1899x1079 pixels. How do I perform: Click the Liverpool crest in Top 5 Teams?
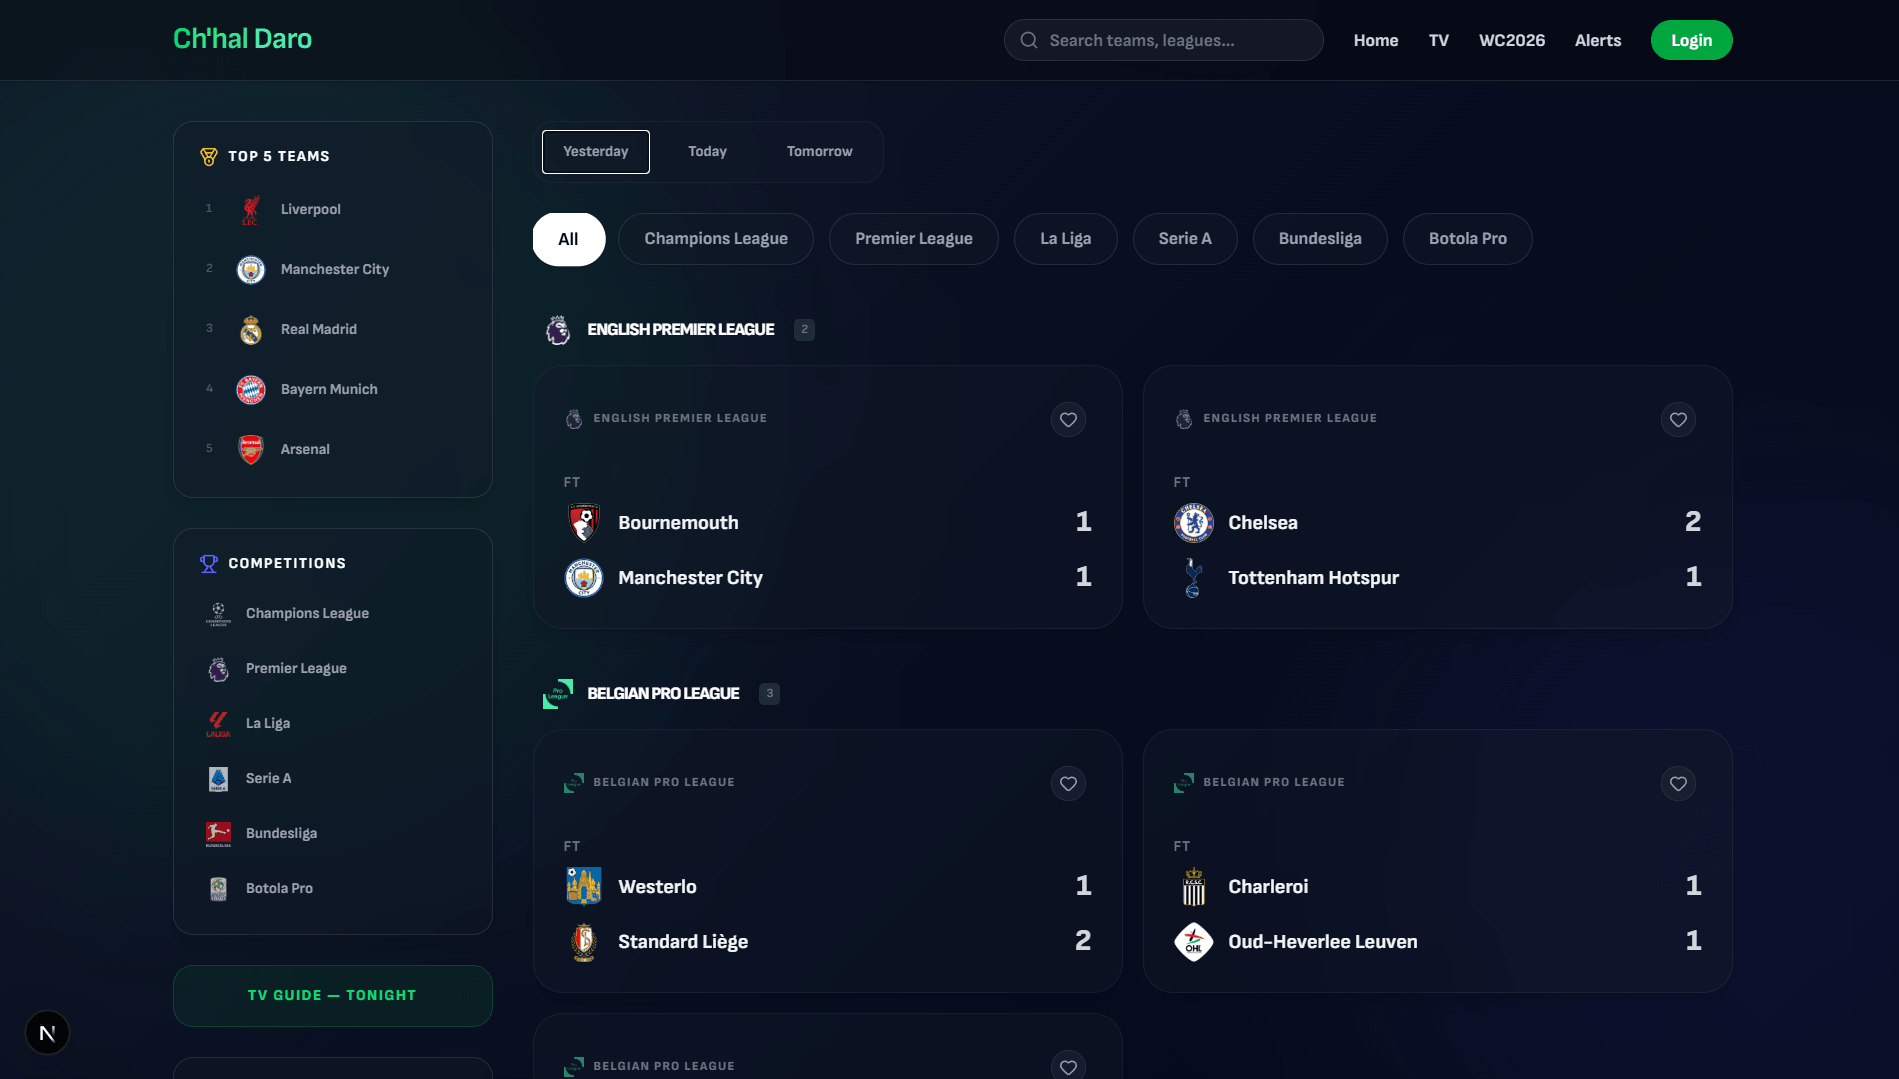[251, 210]
